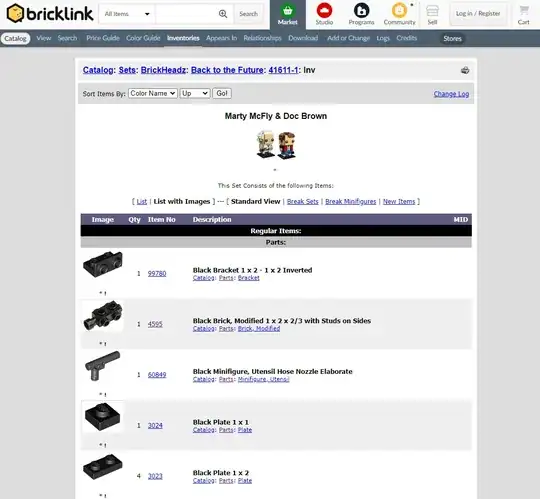Click the magnifier zoom search icon
Image resolution: width=540 pixels, height=499 pixels.
pos(223,14)
